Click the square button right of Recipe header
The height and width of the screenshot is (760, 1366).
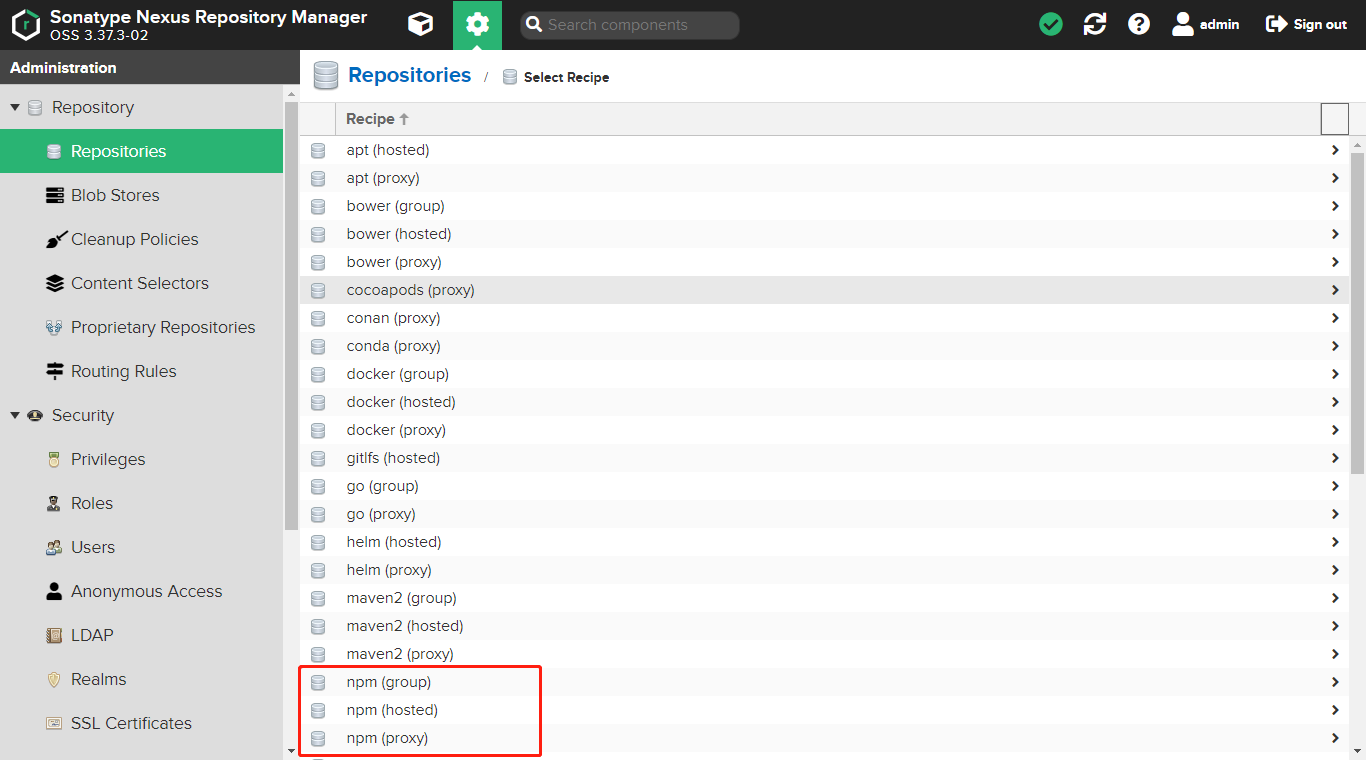(x=1335, y=119)
